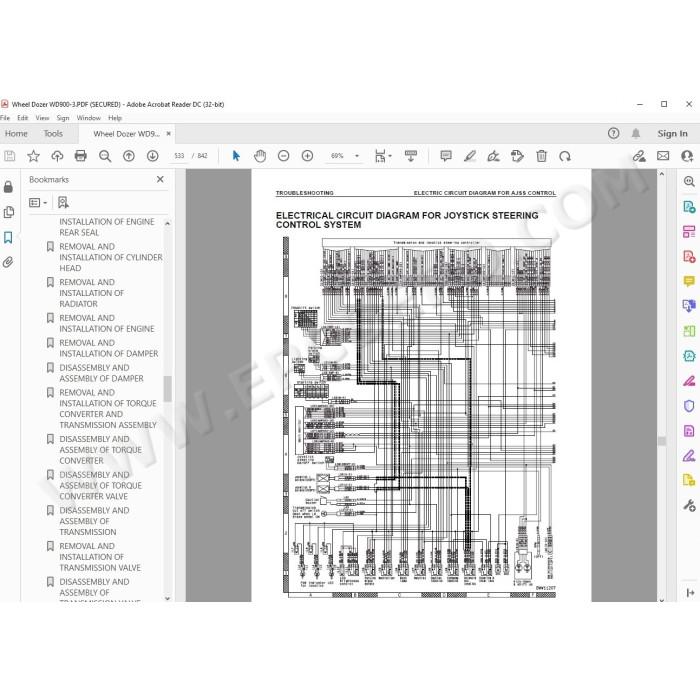This screenshot has width=700, height=700.
Task: Click the zoom percentage field
Action: [x=337, y=156]
